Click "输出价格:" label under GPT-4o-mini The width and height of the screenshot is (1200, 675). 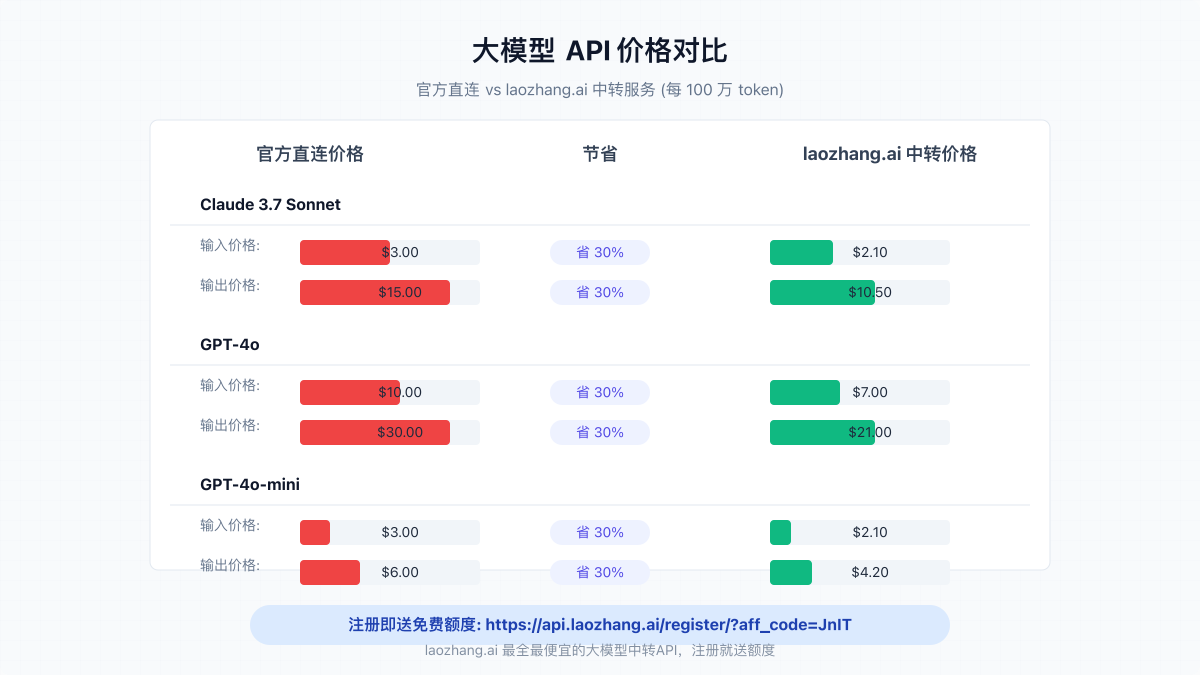pos(230,565)
